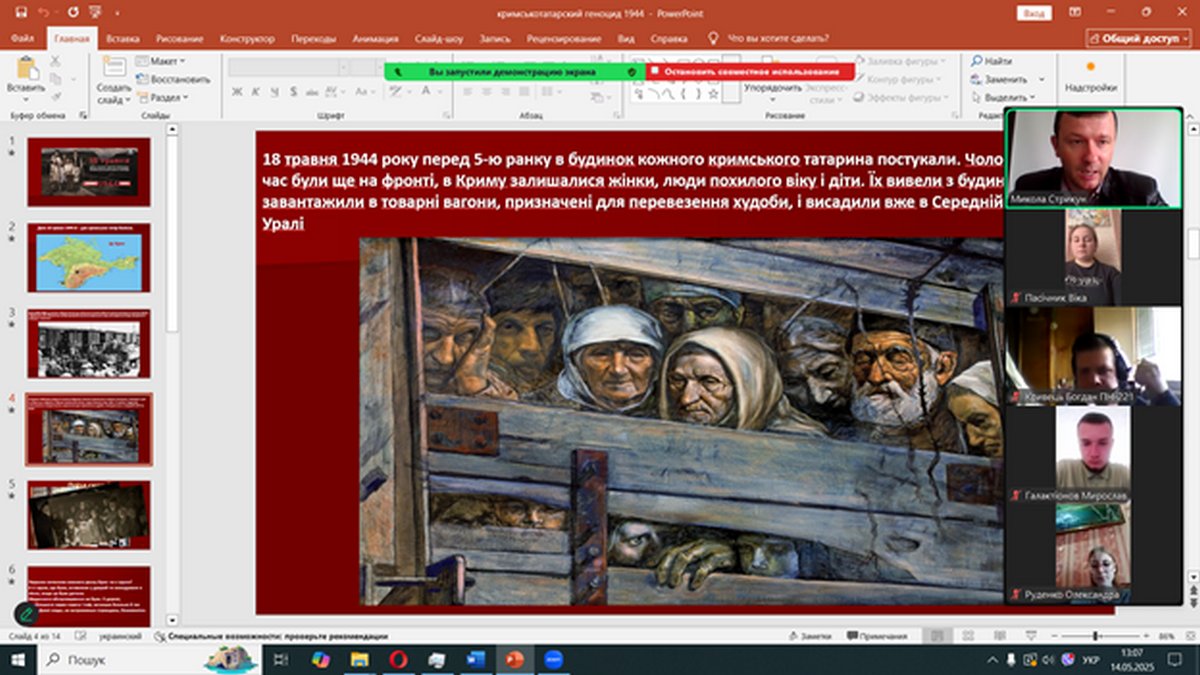Stop sharing via Остановить совместное использование
Viewport: 1200px width, 675px height.
pyautogui.click(x=751, y=72)
